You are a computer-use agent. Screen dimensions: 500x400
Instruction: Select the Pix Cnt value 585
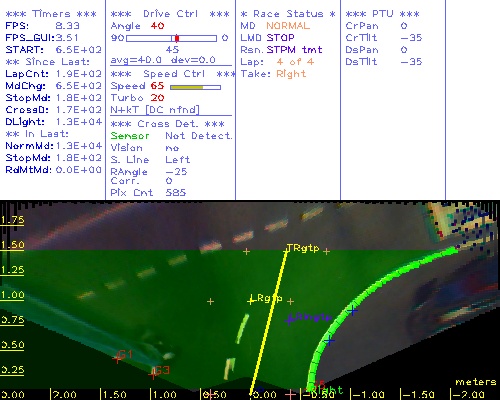(175, 193)
